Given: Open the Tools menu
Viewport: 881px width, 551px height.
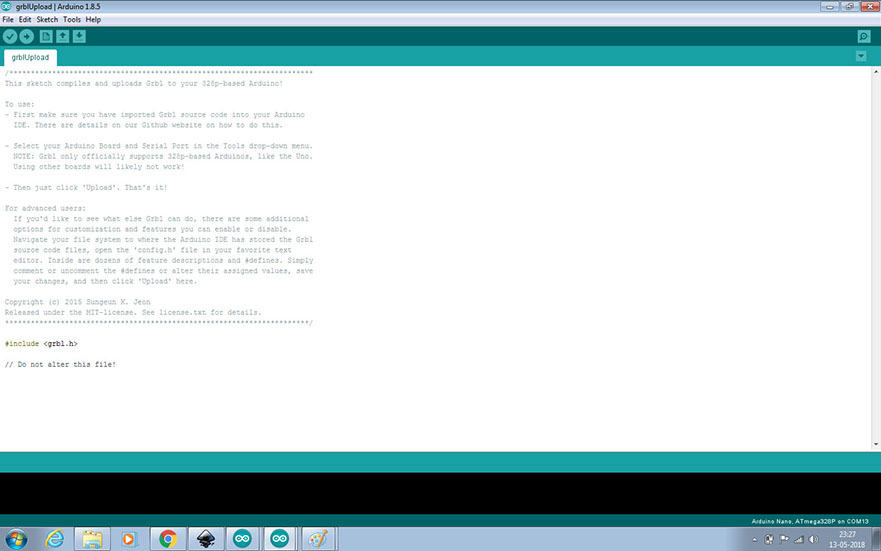Looking at the screenshot, I should click(x=72, y=20).
